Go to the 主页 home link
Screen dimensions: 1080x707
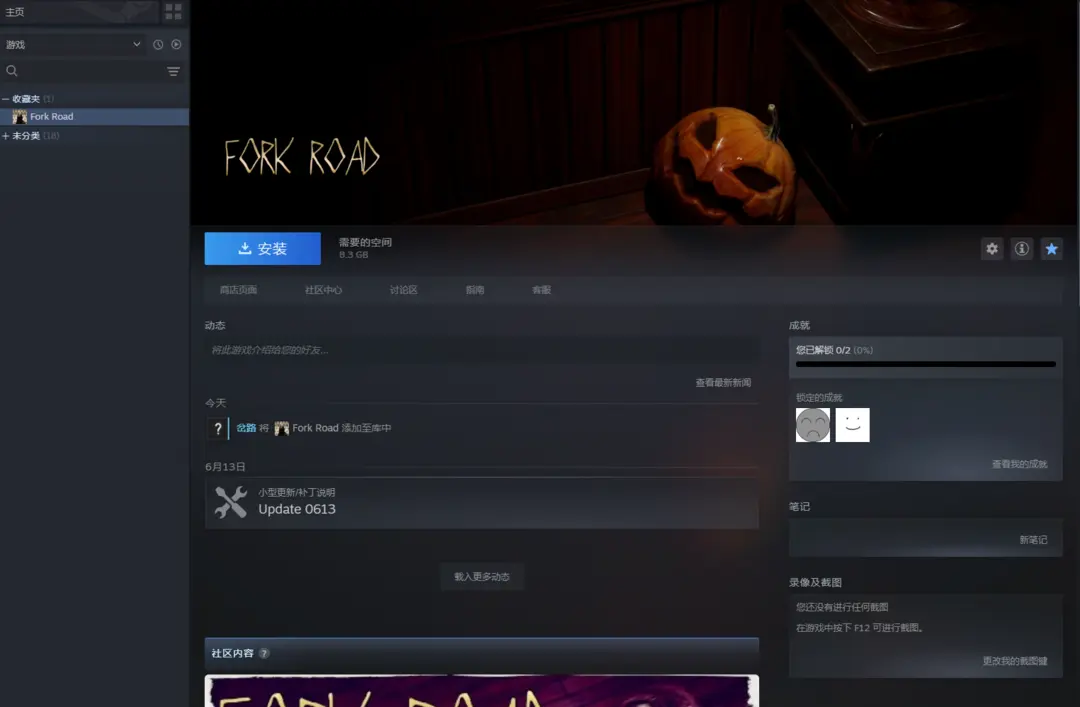coord(14,12)
